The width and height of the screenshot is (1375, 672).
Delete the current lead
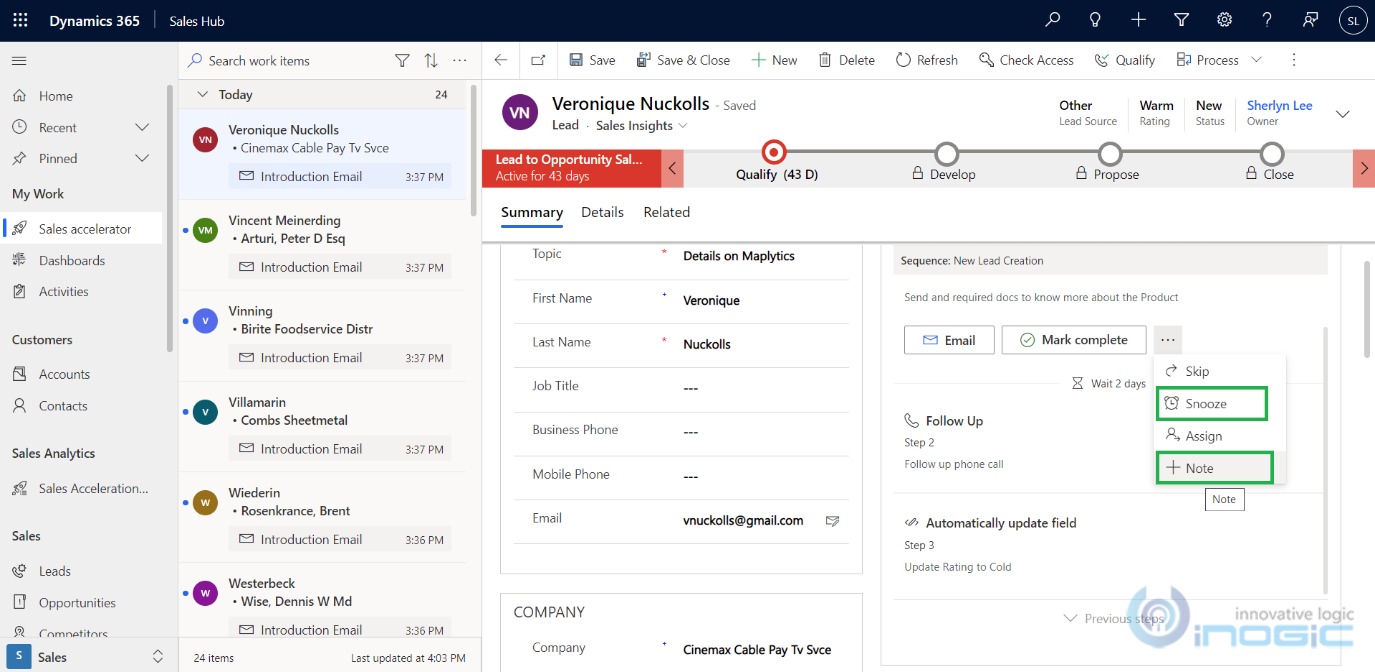coord(847,60)
